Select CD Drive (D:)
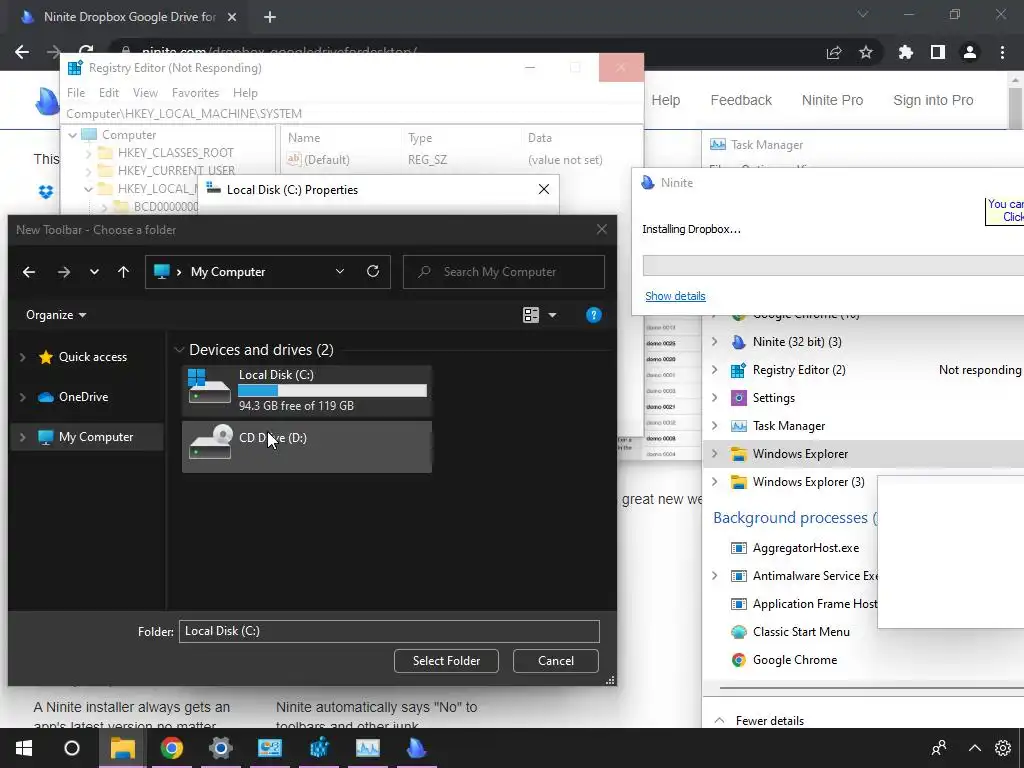Screen dimensions: 1024x768 point(307,447)
